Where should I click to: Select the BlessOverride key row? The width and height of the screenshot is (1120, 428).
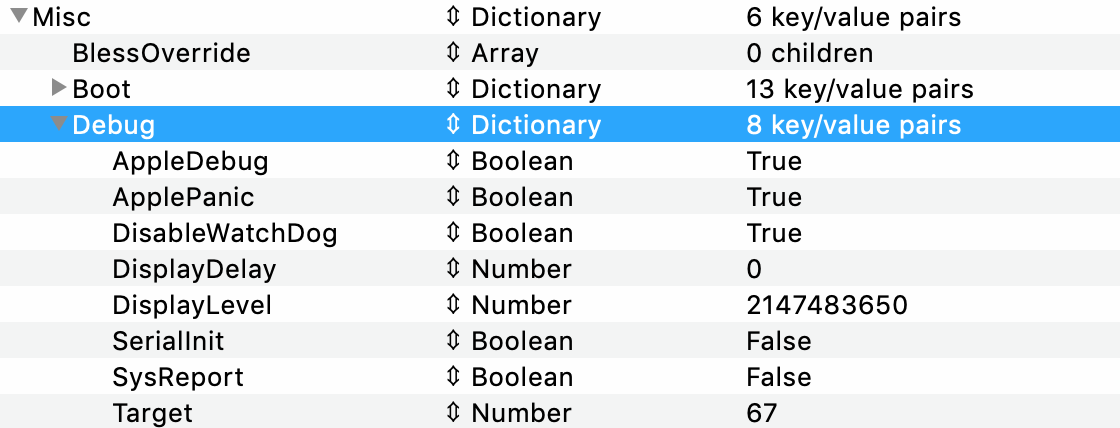(x=161, y=53)
